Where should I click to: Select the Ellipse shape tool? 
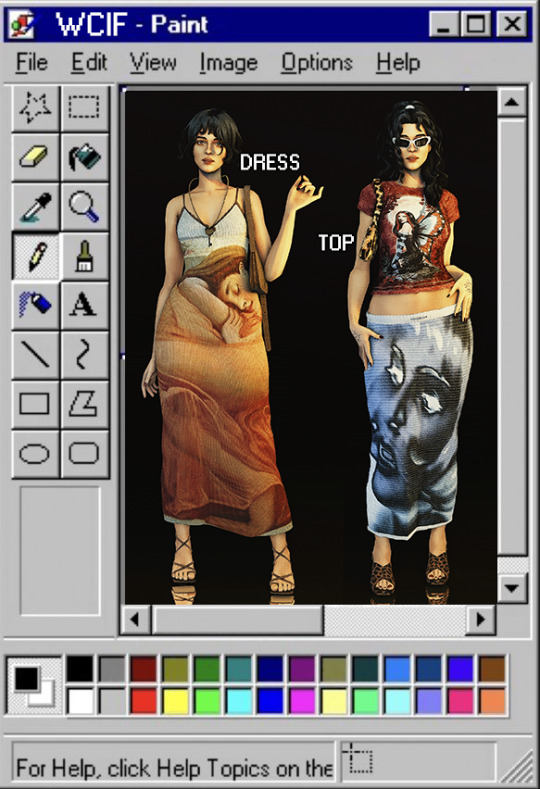coord(35,453)
